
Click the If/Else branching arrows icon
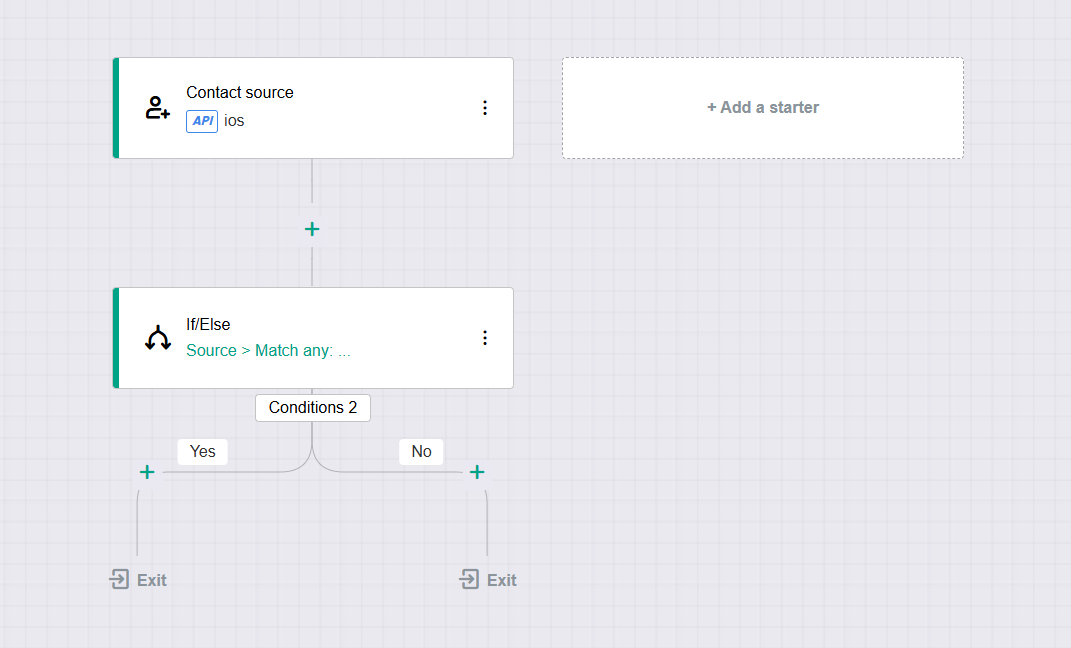157,338
